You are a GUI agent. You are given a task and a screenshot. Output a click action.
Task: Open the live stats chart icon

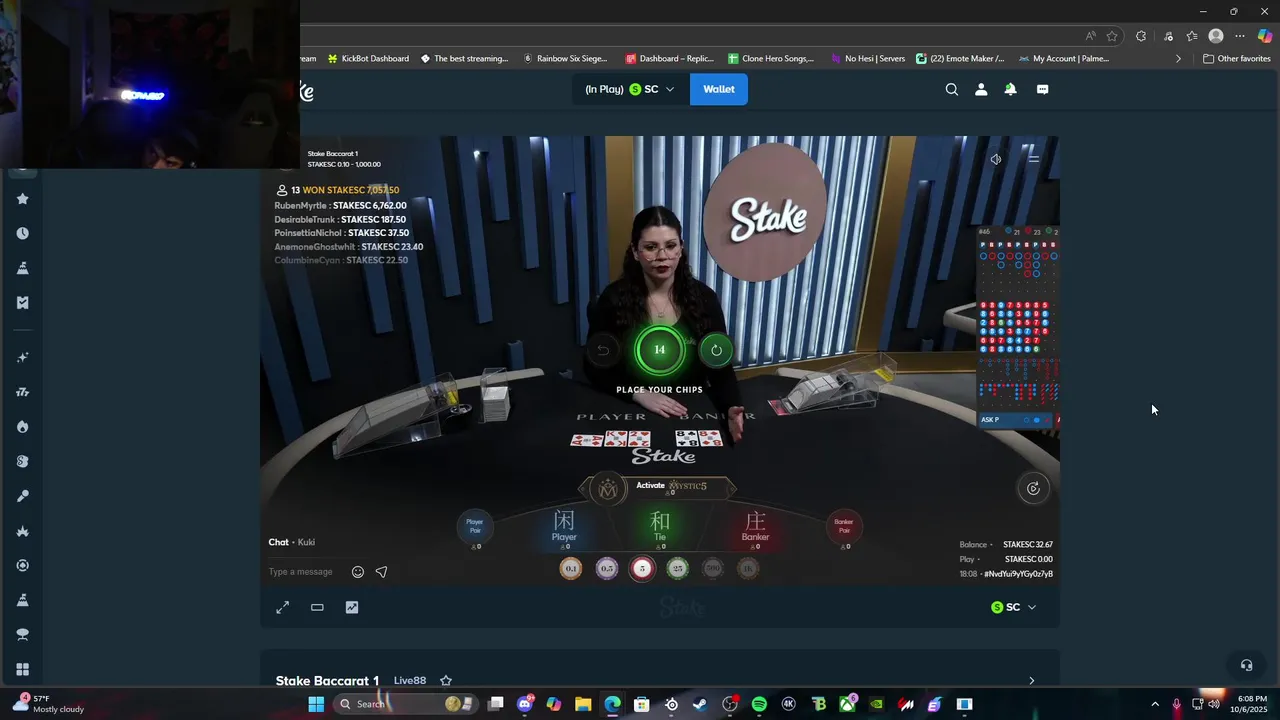(352, 607)
